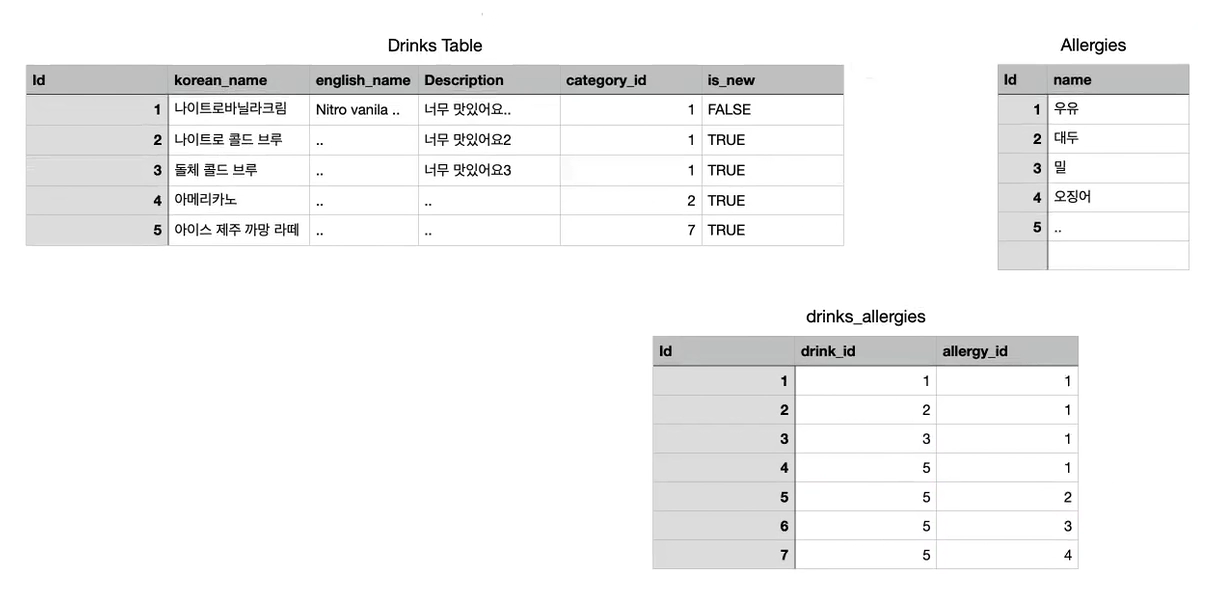Click row 7 header in drinks_allergies
This screenshot has width=1215, height=604.
(724, 555)
